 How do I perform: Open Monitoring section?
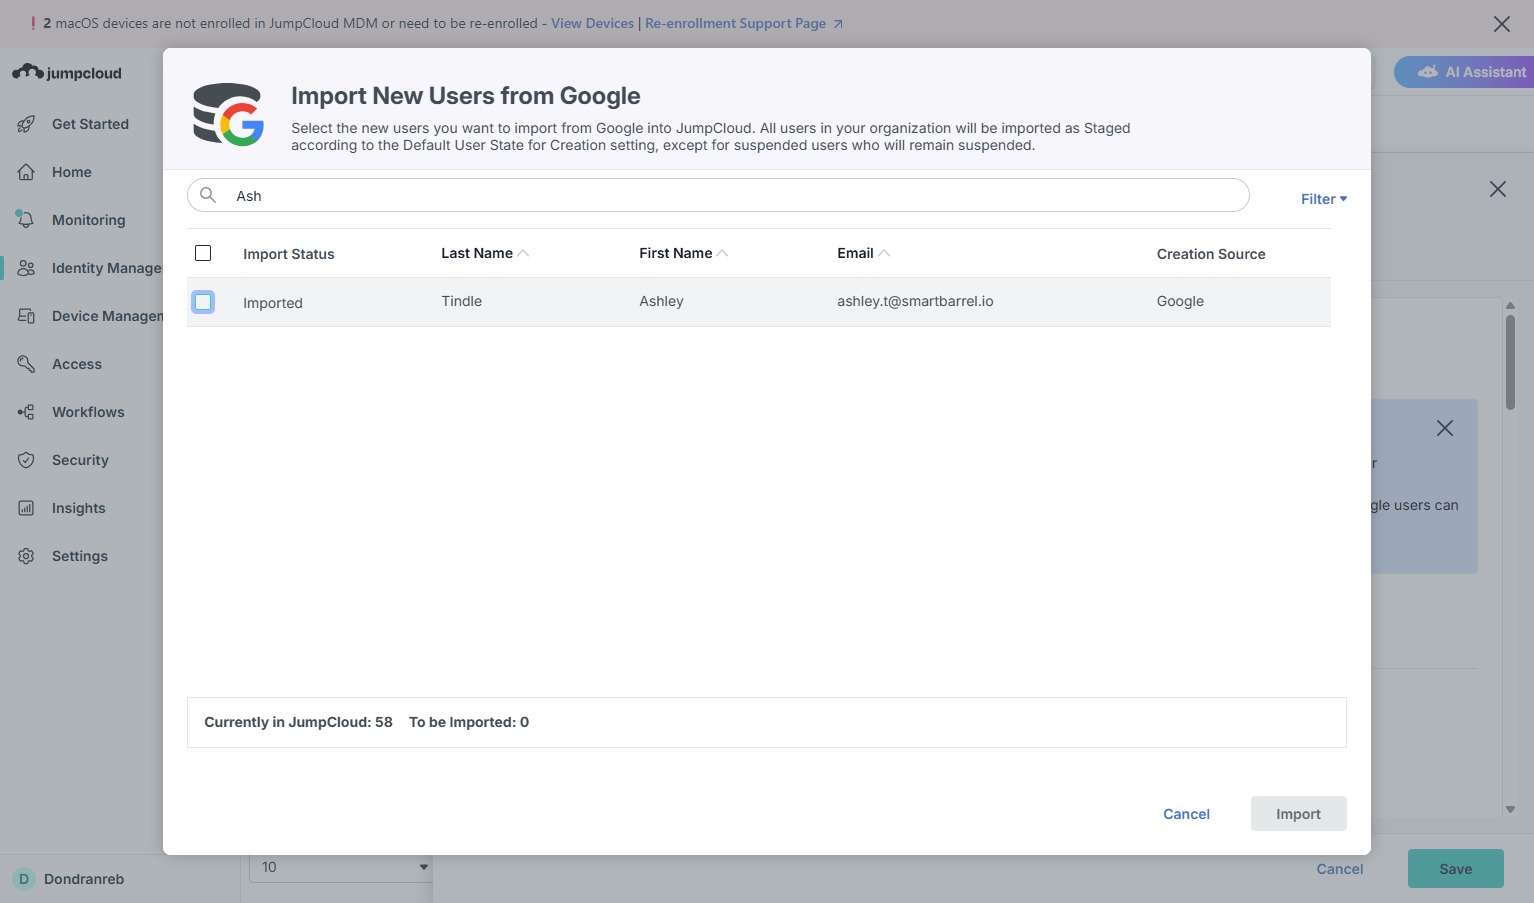point(89,220)
